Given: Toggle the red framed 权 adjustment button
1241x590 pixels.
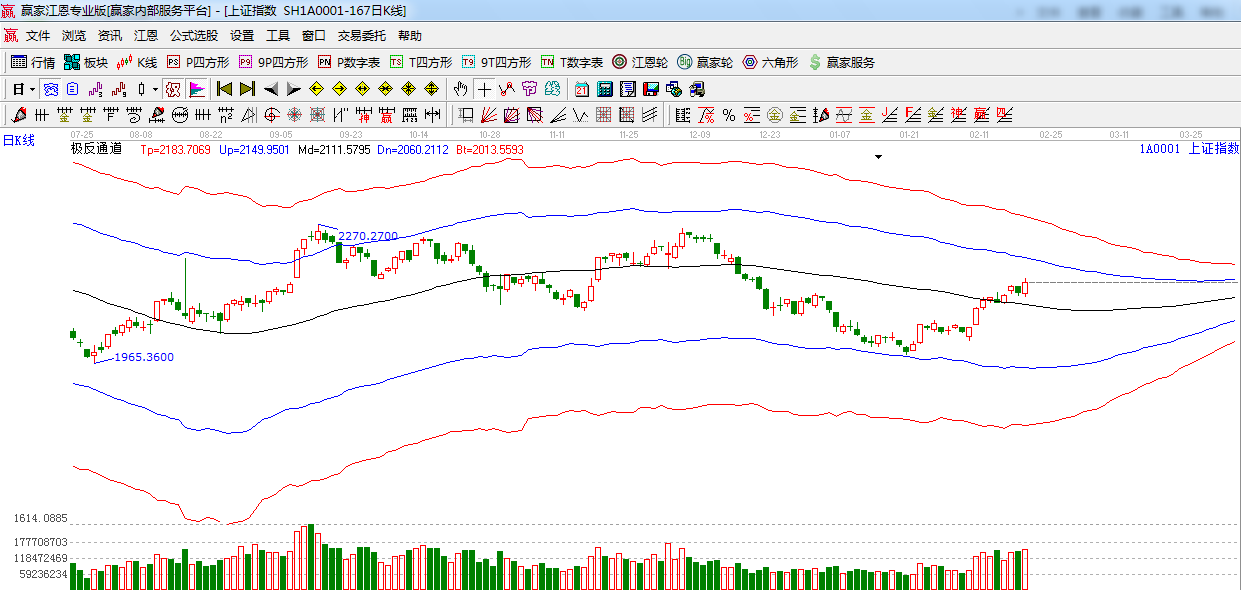Looking at the screenshot, I should [x=173, y=89].
